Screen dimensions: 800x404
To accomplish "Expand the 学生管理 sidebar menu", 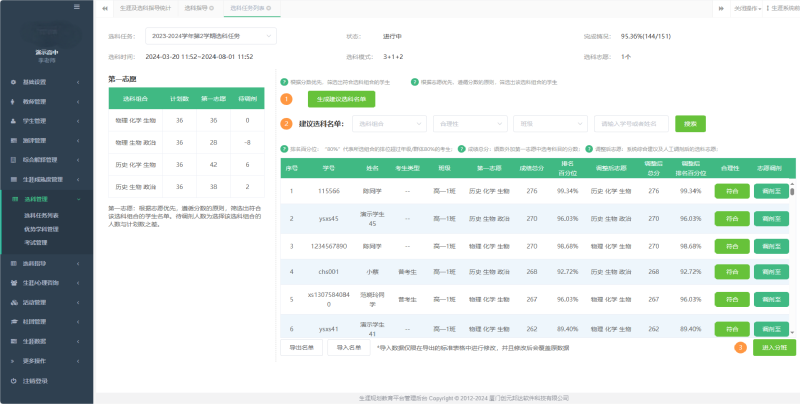I will 46,118.
